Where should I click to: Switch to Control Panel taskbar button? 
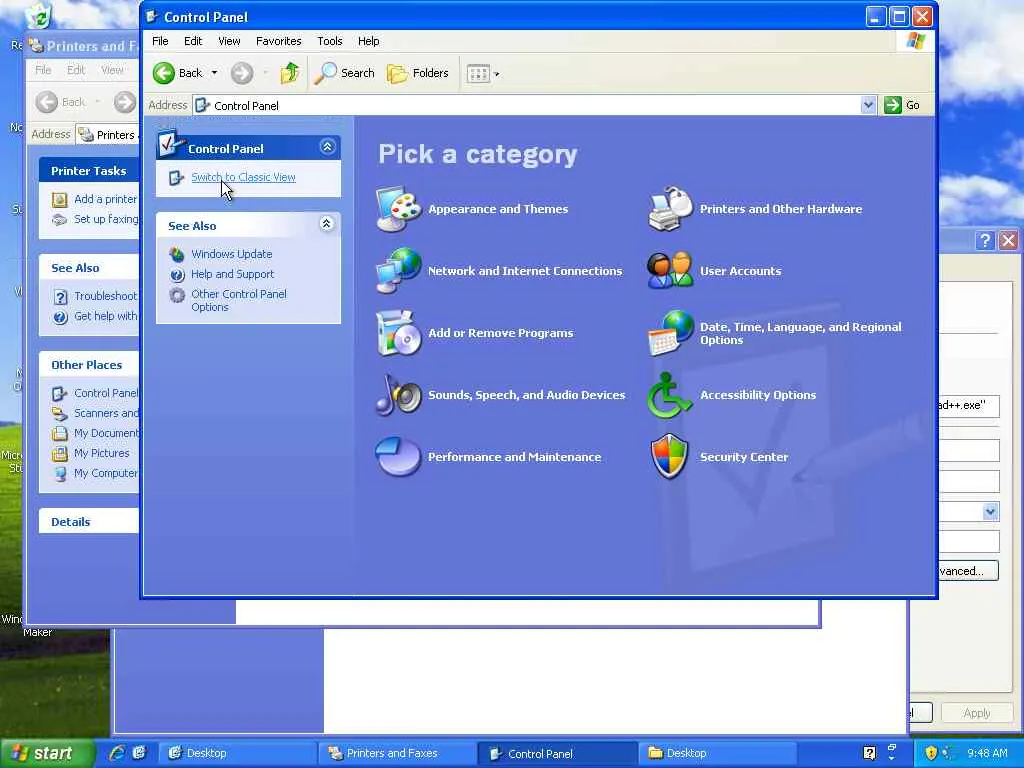557,753
